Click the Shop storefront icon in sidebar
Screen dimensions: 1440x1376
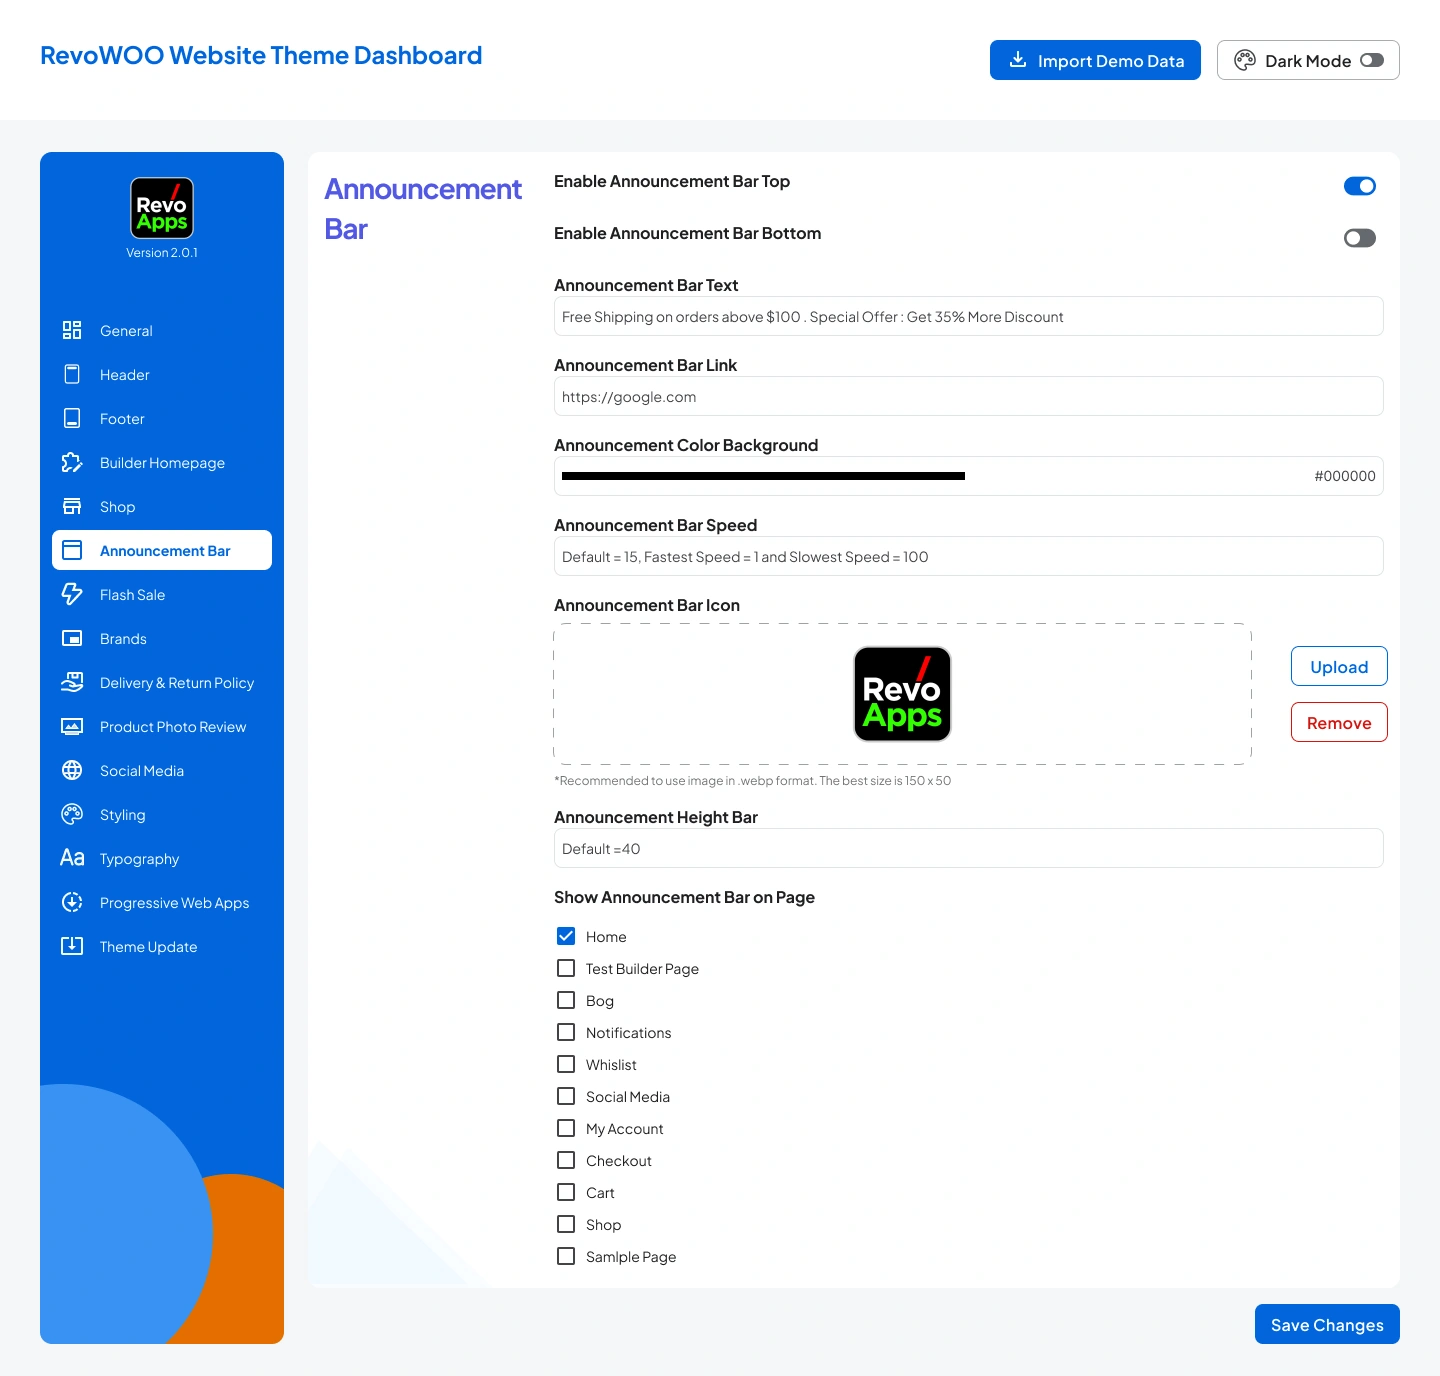[x=72, y=506]
